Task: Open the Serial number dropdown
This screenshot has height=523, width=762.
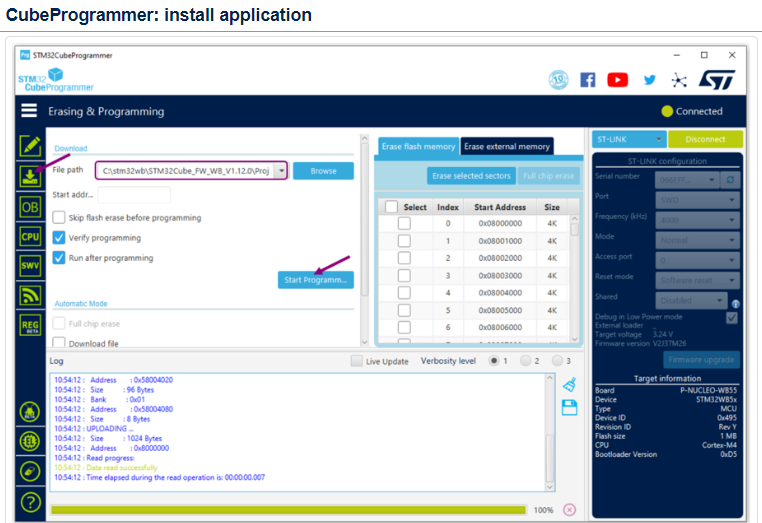Action: tap(688, 180)
